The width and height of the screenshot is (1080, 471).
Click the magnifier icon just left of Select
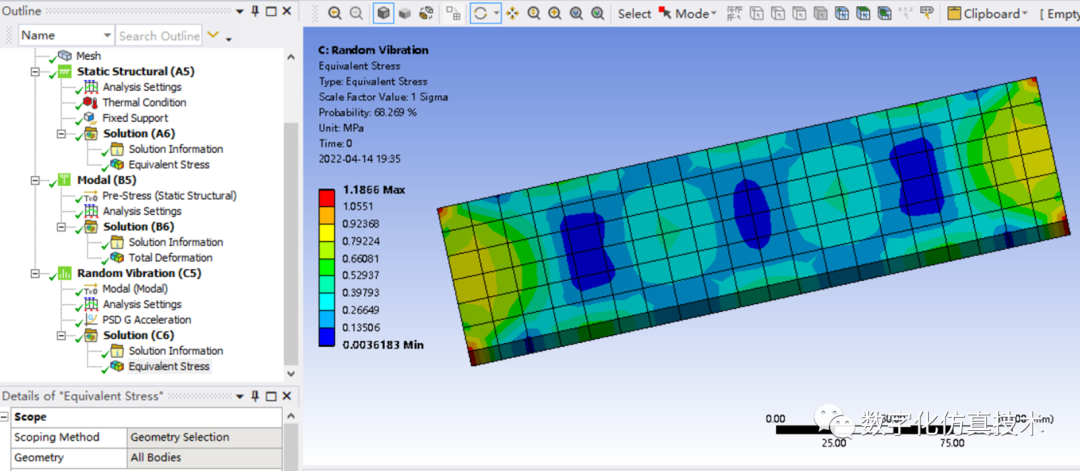click(598, 13)
